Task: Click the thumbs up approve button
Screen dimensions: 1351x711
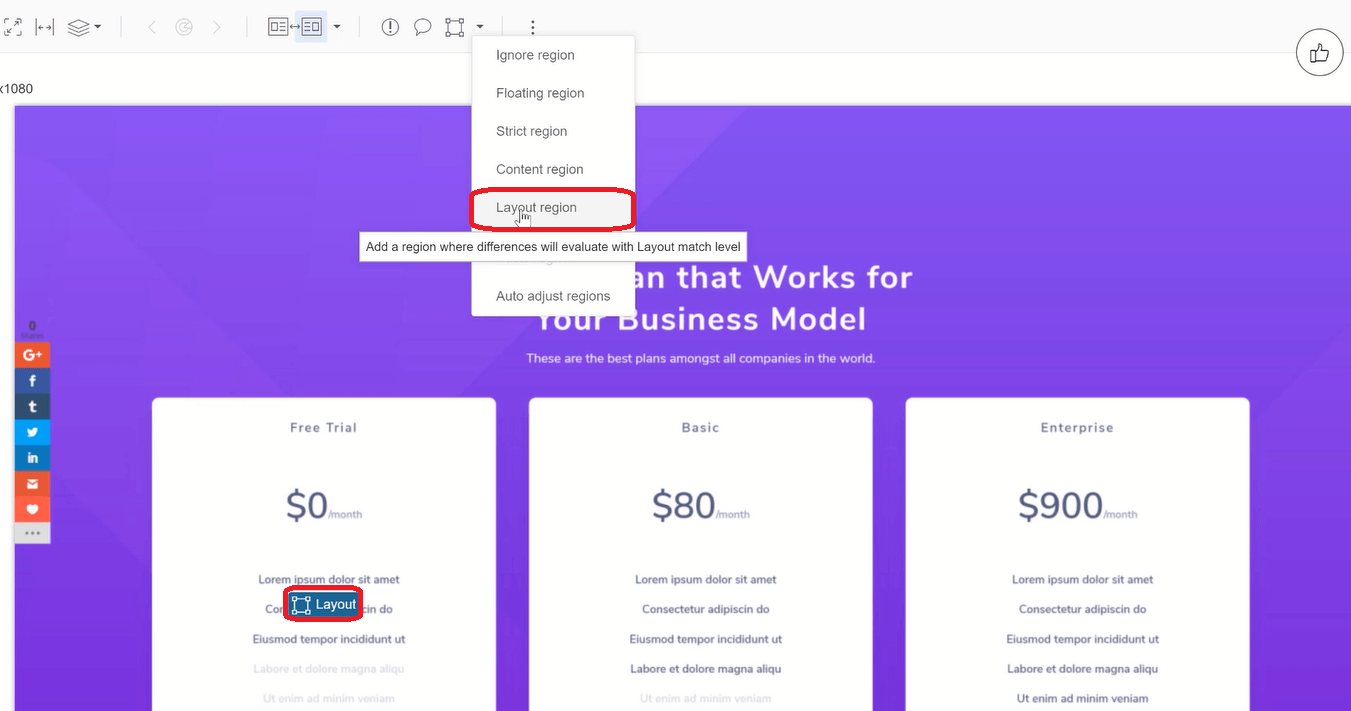Action: [1319, 53]
